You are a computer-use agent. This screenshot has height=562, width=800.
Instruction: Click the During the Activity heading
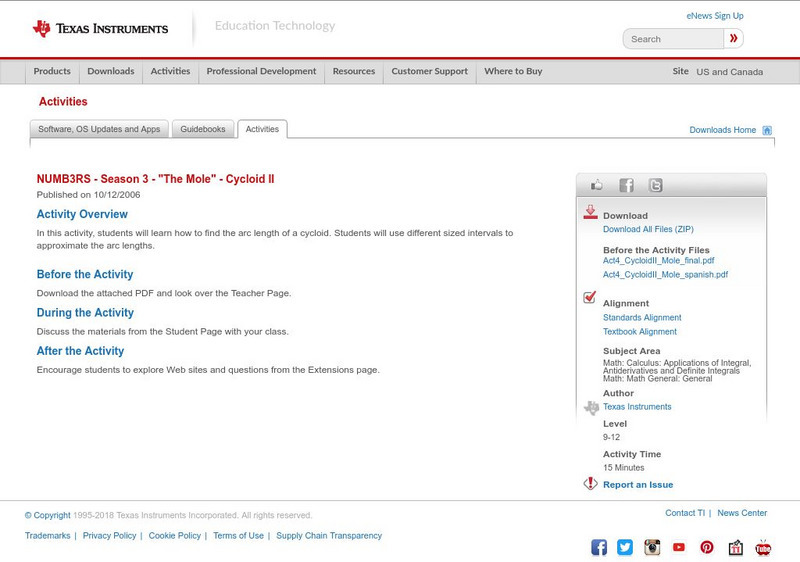(85, 313)
